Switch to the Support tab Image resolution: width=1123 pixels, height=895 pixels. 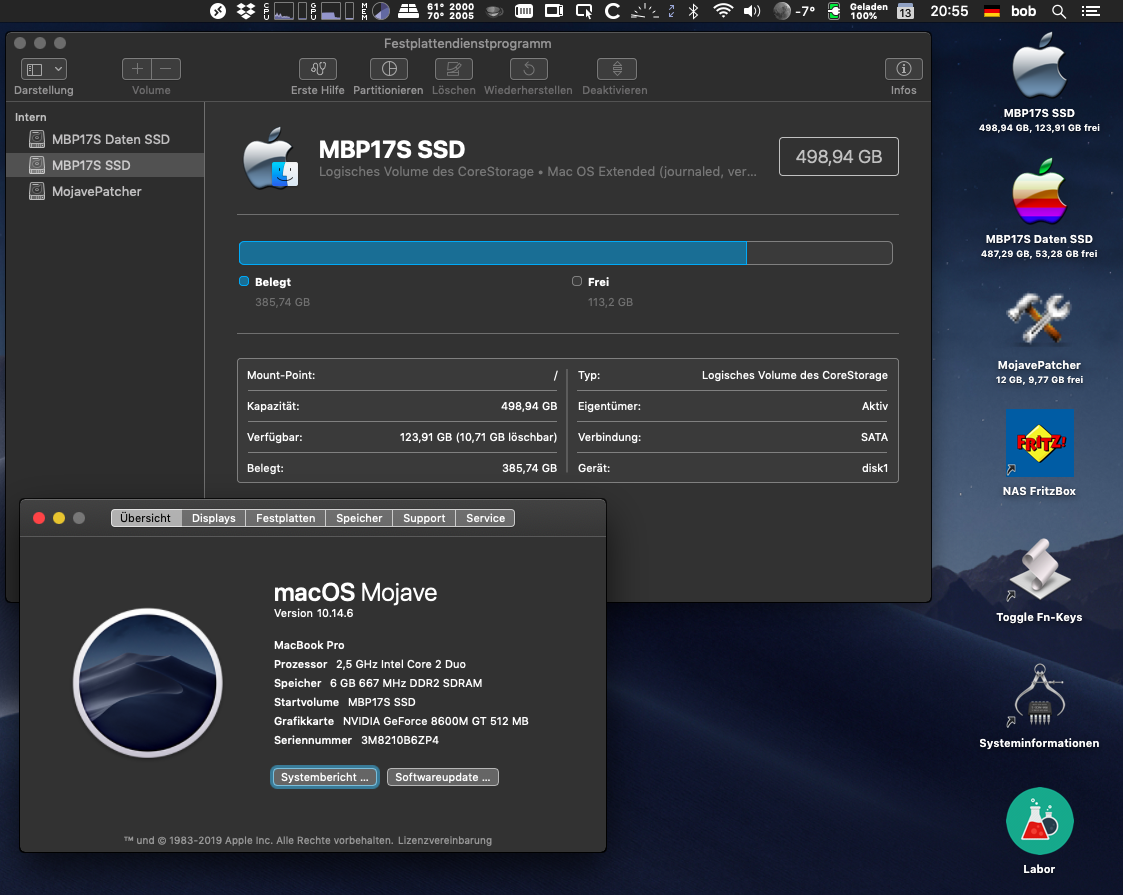424,518
